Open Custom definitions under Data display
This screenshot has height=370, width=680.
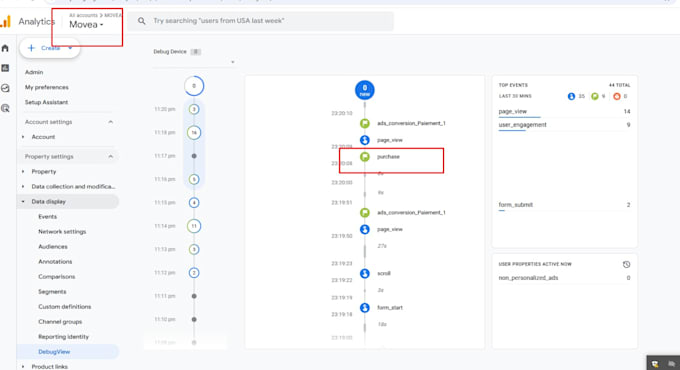pyautogui.click(x=65, y=307)
